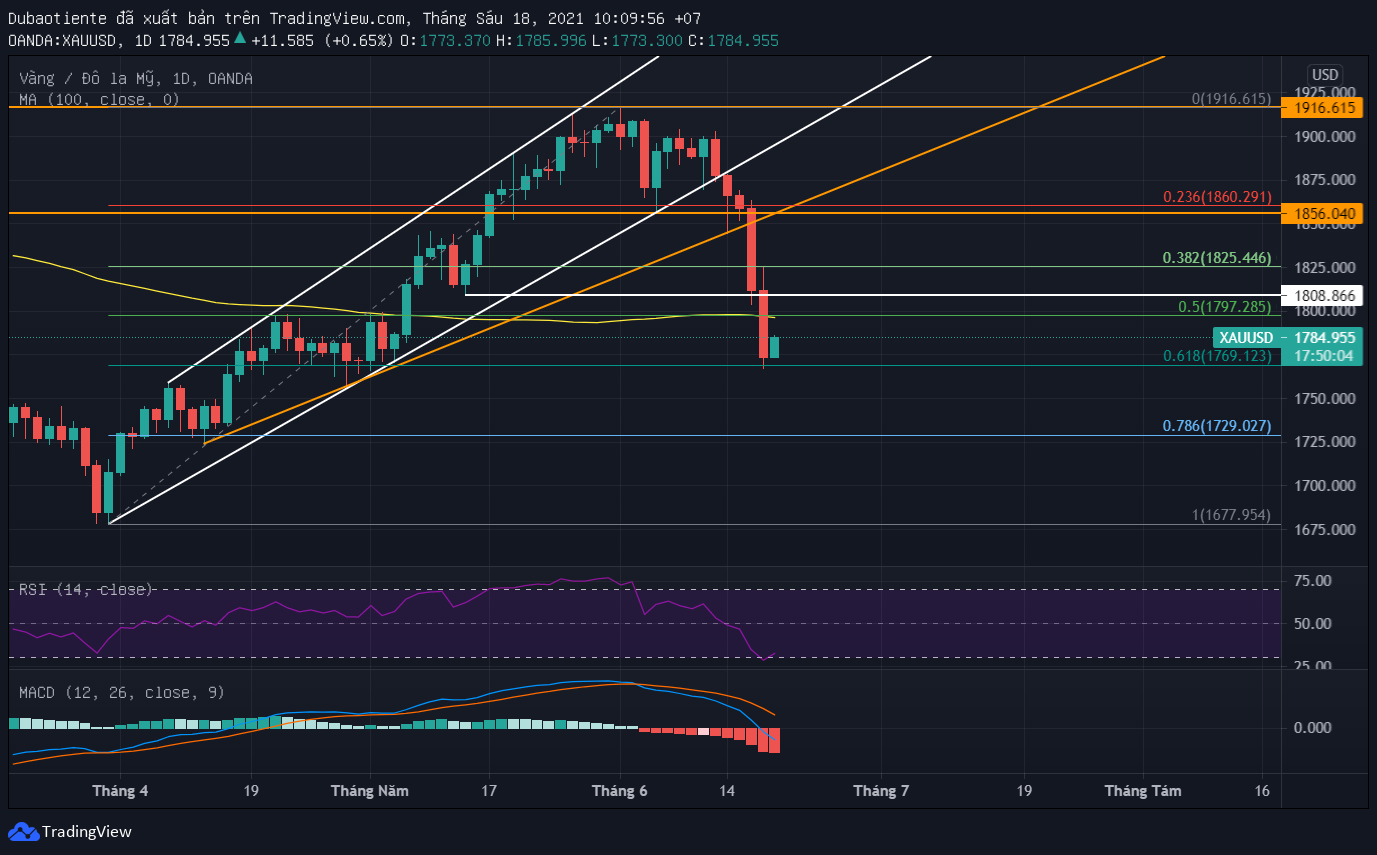Click the Fibonacci 0.786(1729.027) level label
Viewport: 1377px width, 855px height.
[x=1217, y=426]
